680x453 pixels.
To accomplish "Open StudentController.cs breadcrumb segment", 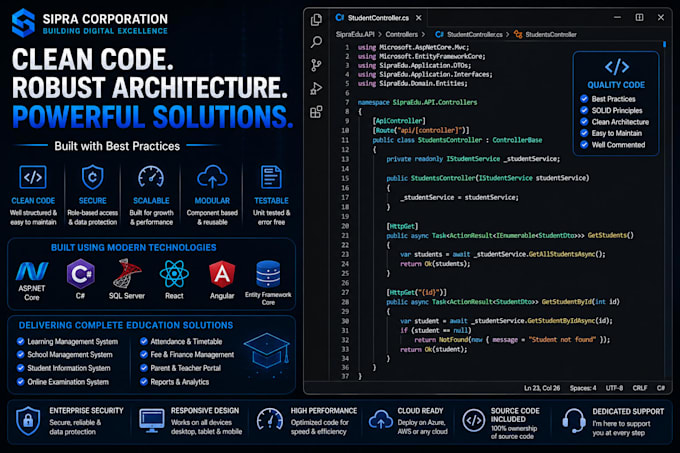I will 469,34.
